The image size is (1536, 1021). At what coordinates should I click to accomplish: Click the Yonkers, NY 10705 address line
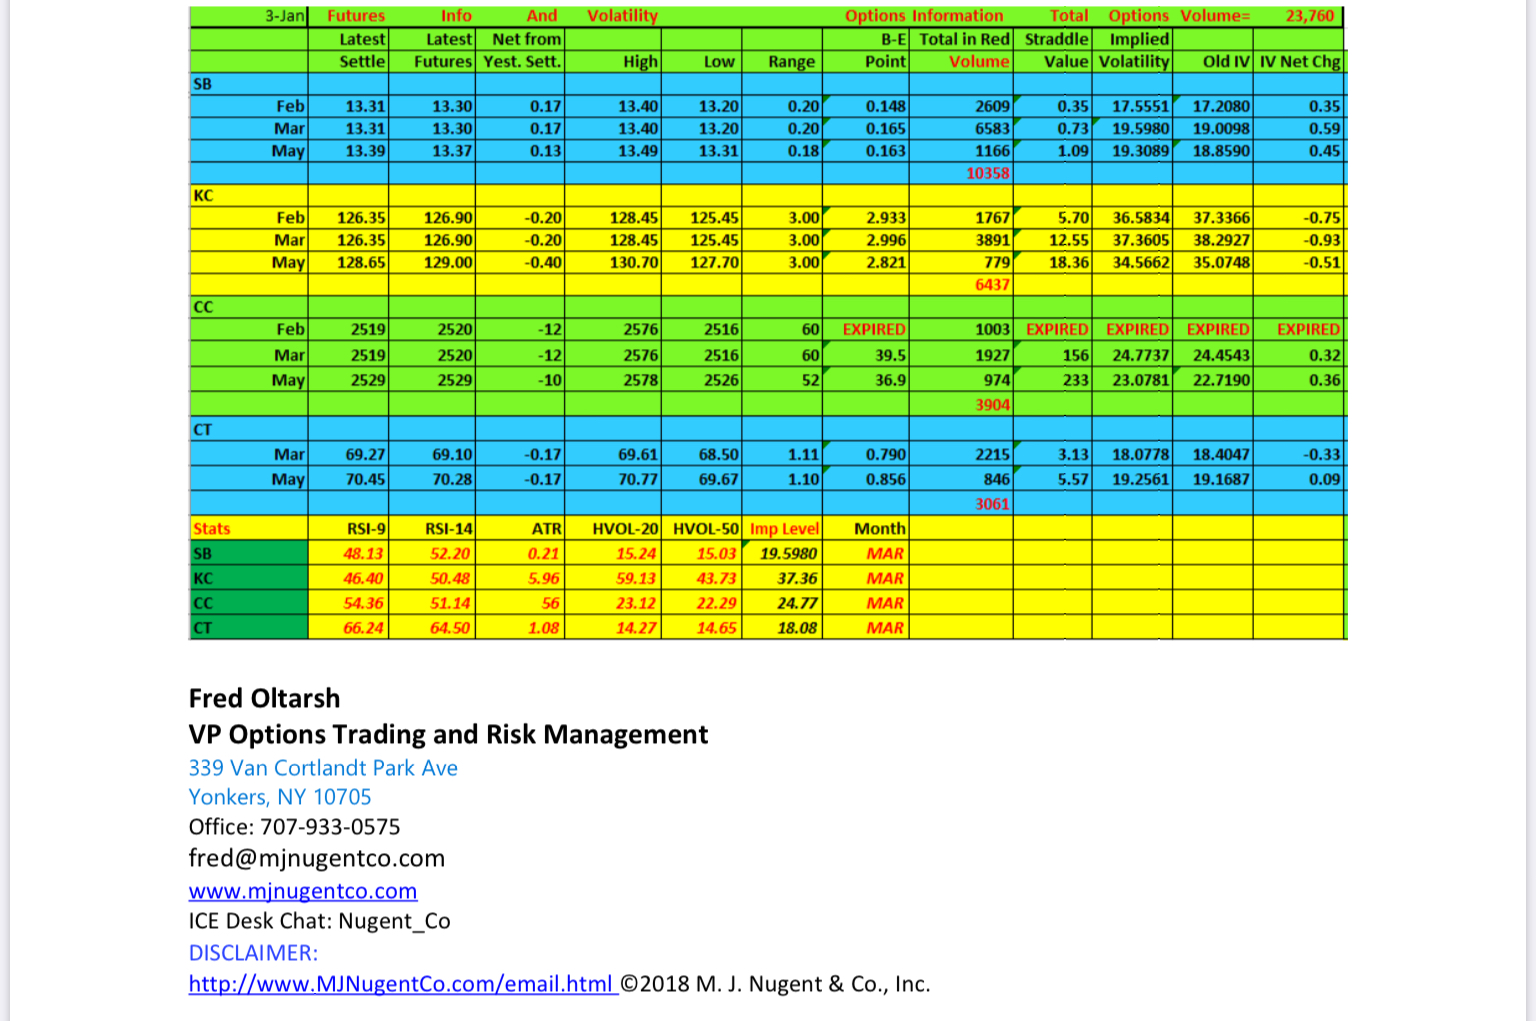[280, 797]
